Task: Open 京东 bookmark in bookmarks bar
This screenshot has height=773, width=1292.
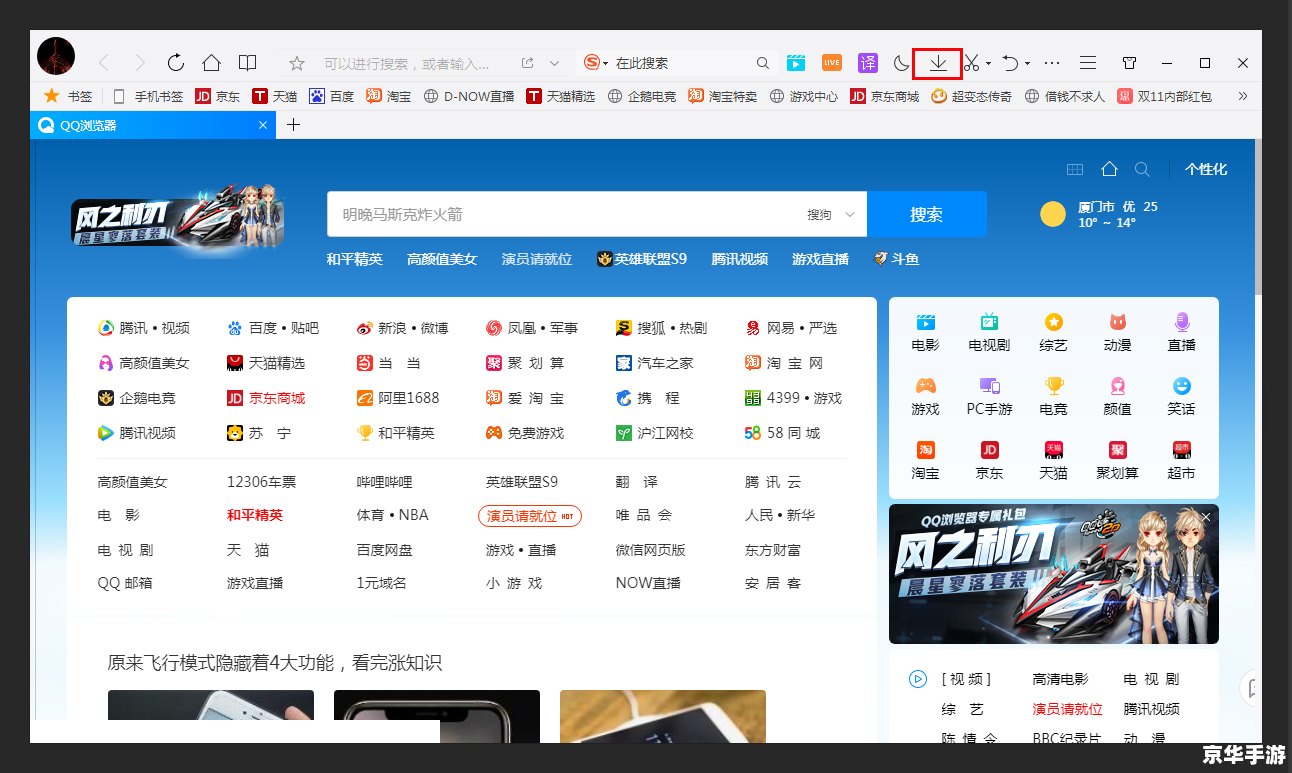Action: [217, 96]
